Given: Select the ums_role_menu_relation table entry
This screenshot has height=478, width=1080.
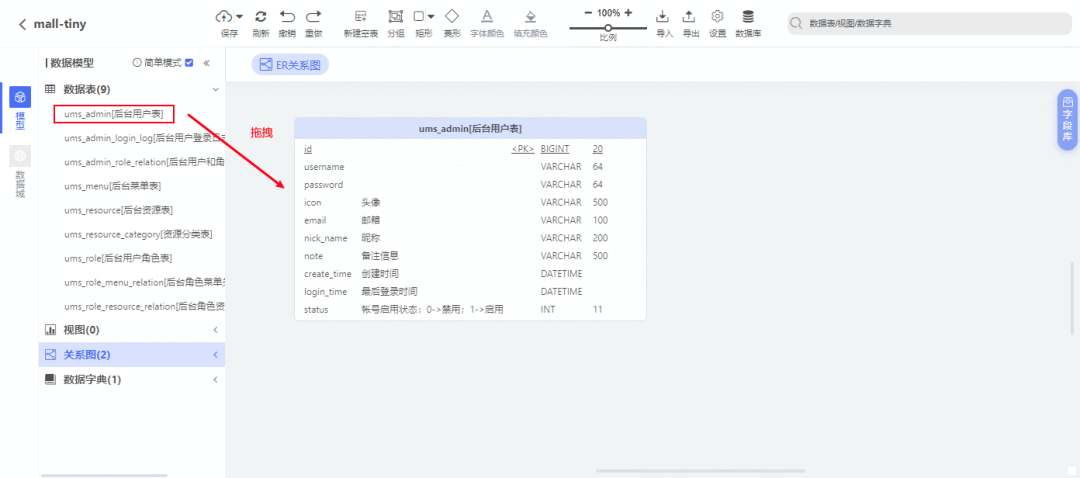Looking at the screenshot, I should click(144, 283).
